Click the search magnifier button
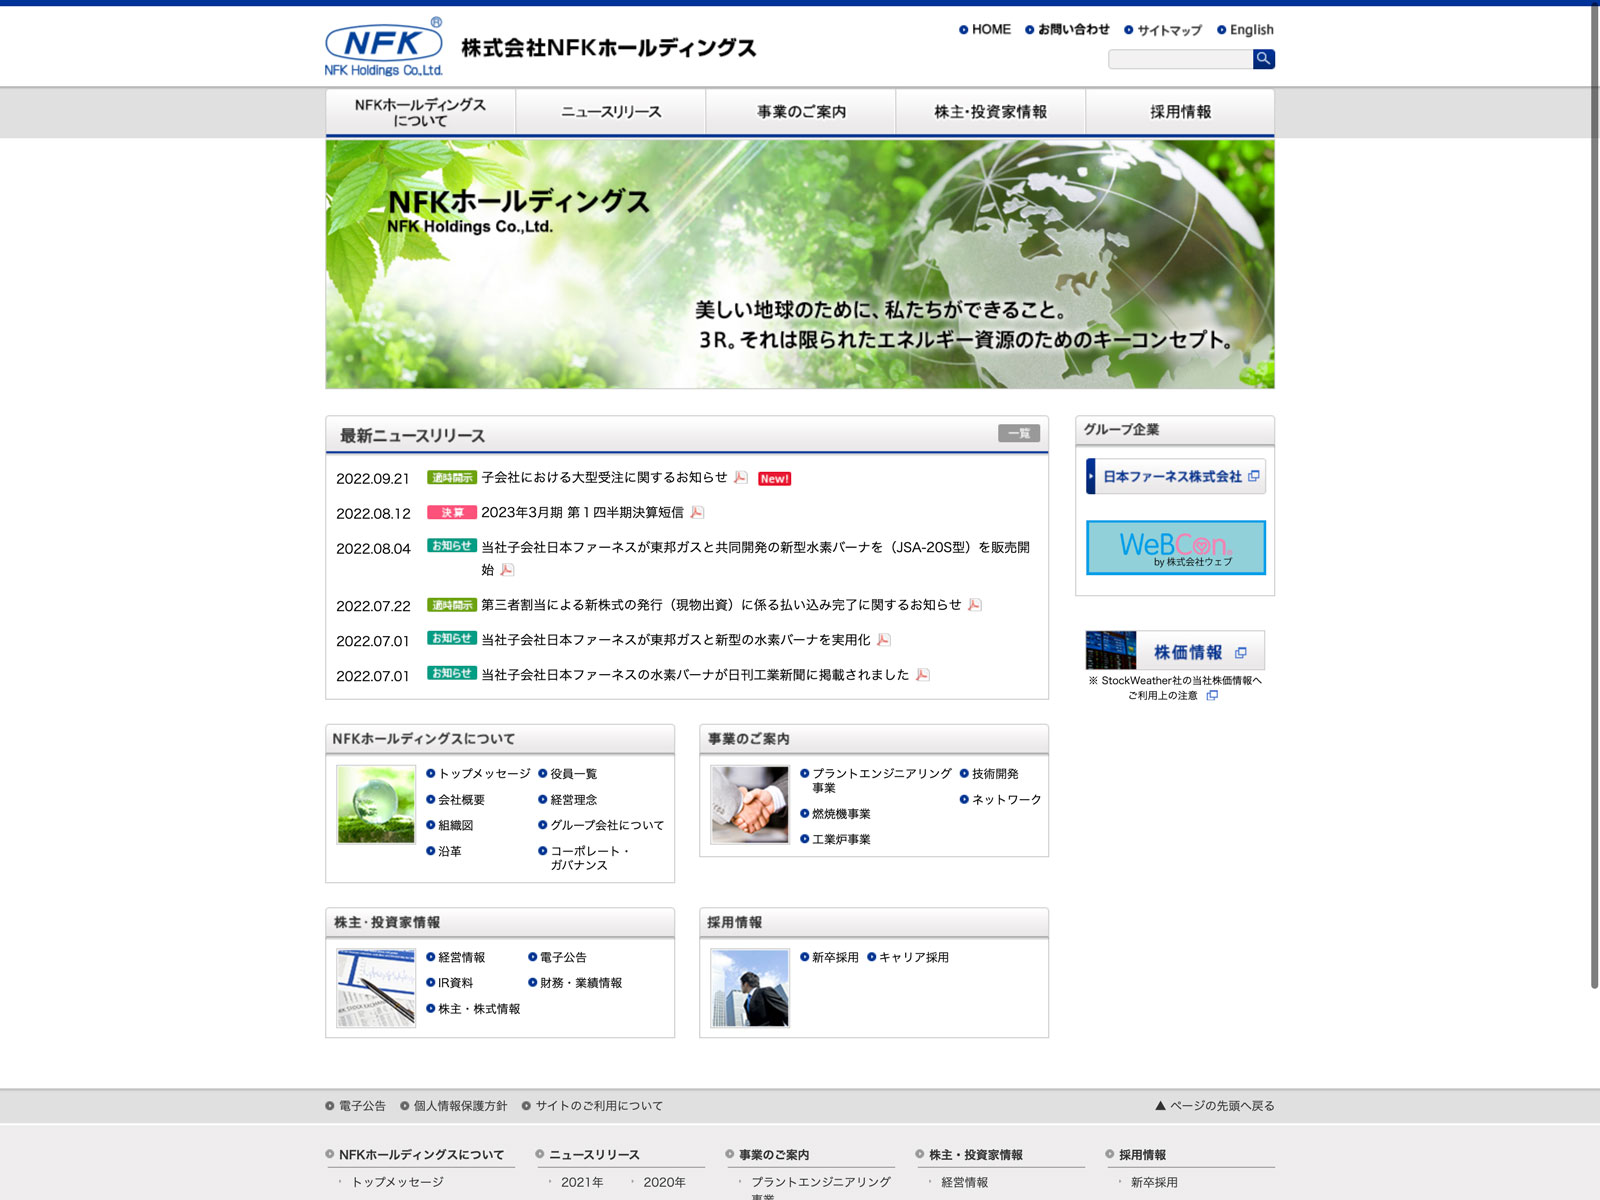The width and height of the screenshot is (1600, 1200). (x=1263, y=59)
